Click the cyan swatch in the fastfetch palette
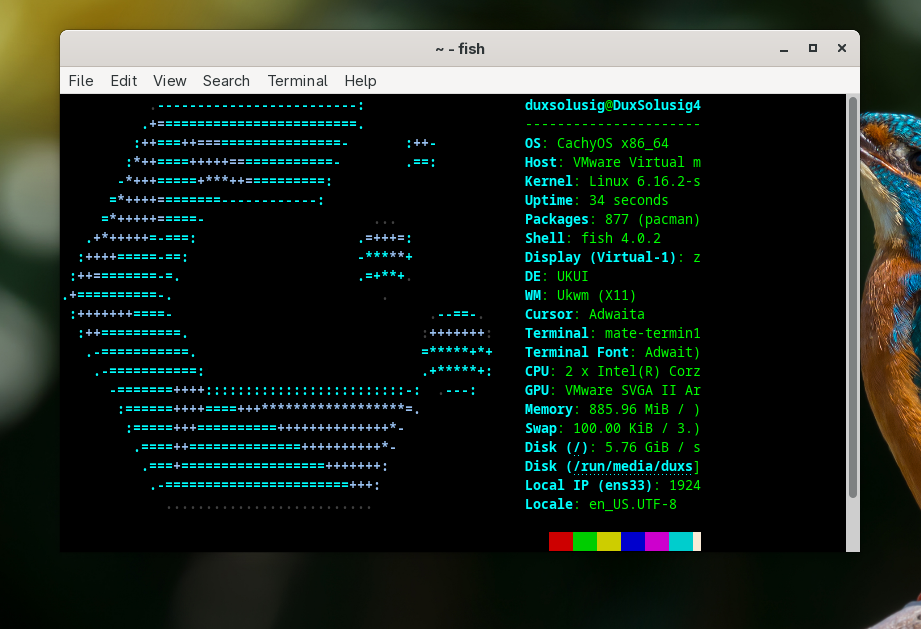The image size is (921, 629). point(680,540)
